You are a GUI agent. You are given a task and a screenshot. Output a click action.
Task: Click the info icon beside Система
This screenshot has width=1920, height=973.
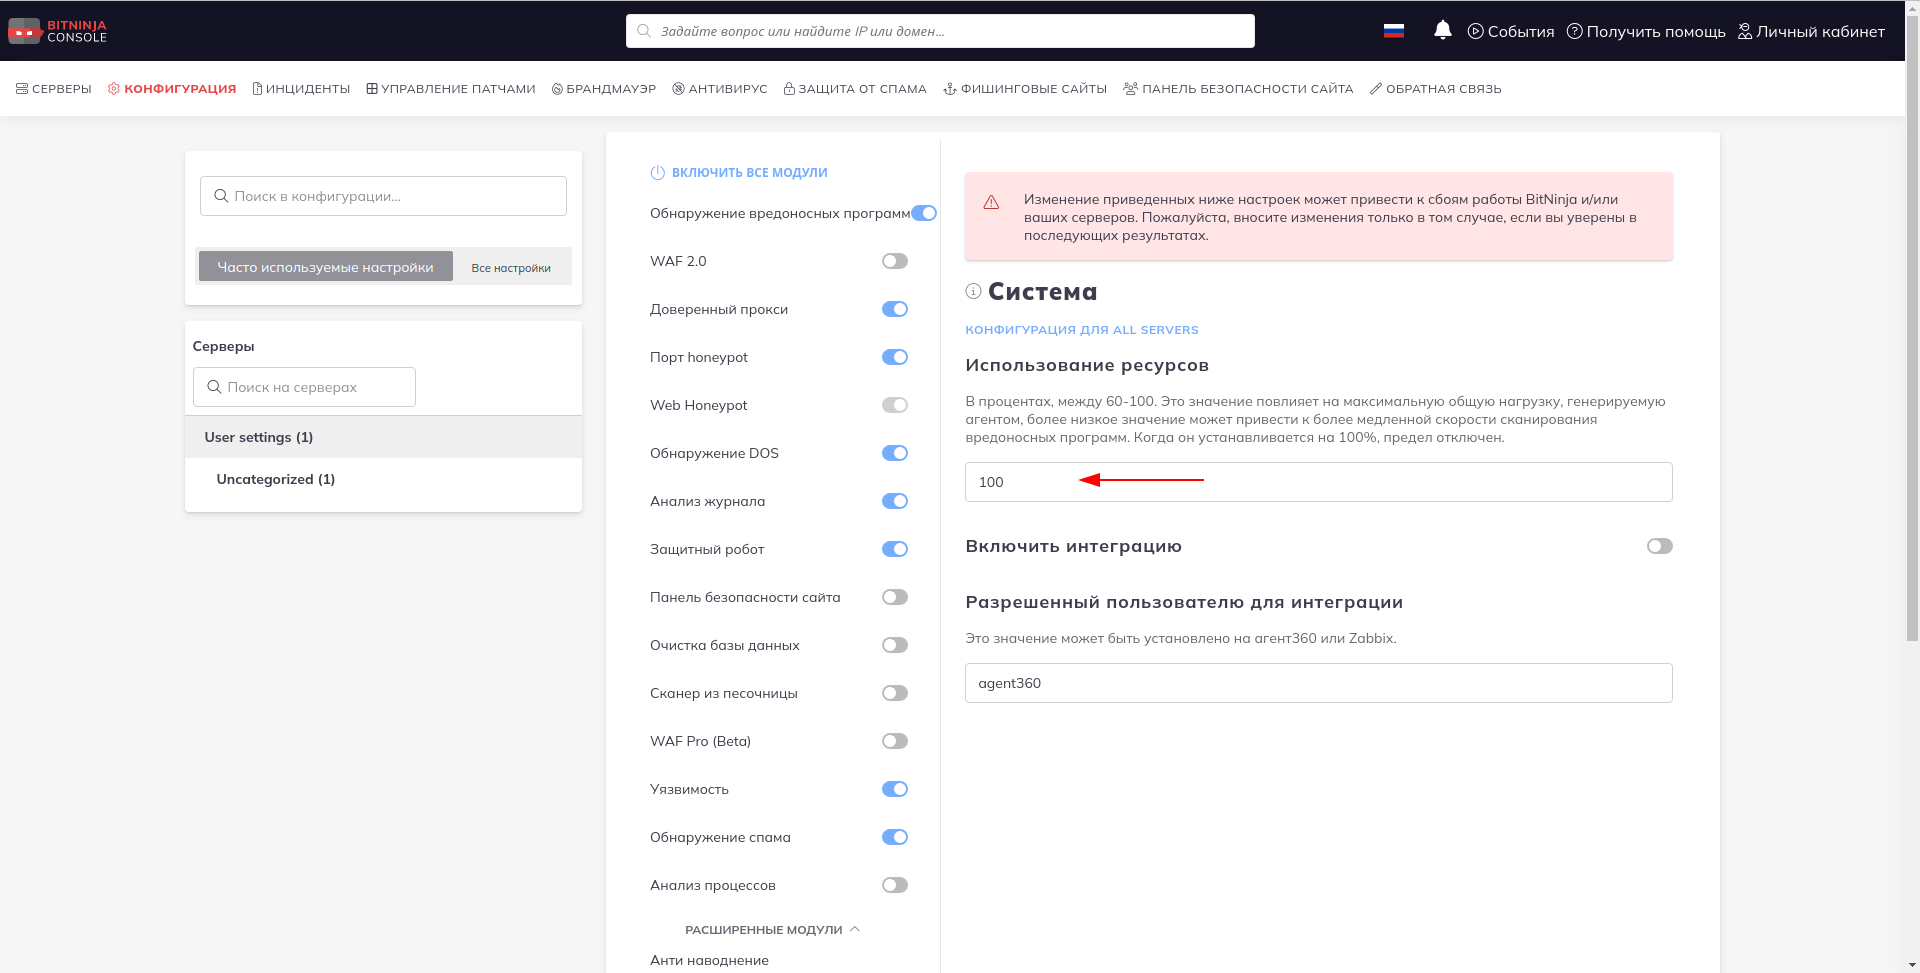coord(973,291)
